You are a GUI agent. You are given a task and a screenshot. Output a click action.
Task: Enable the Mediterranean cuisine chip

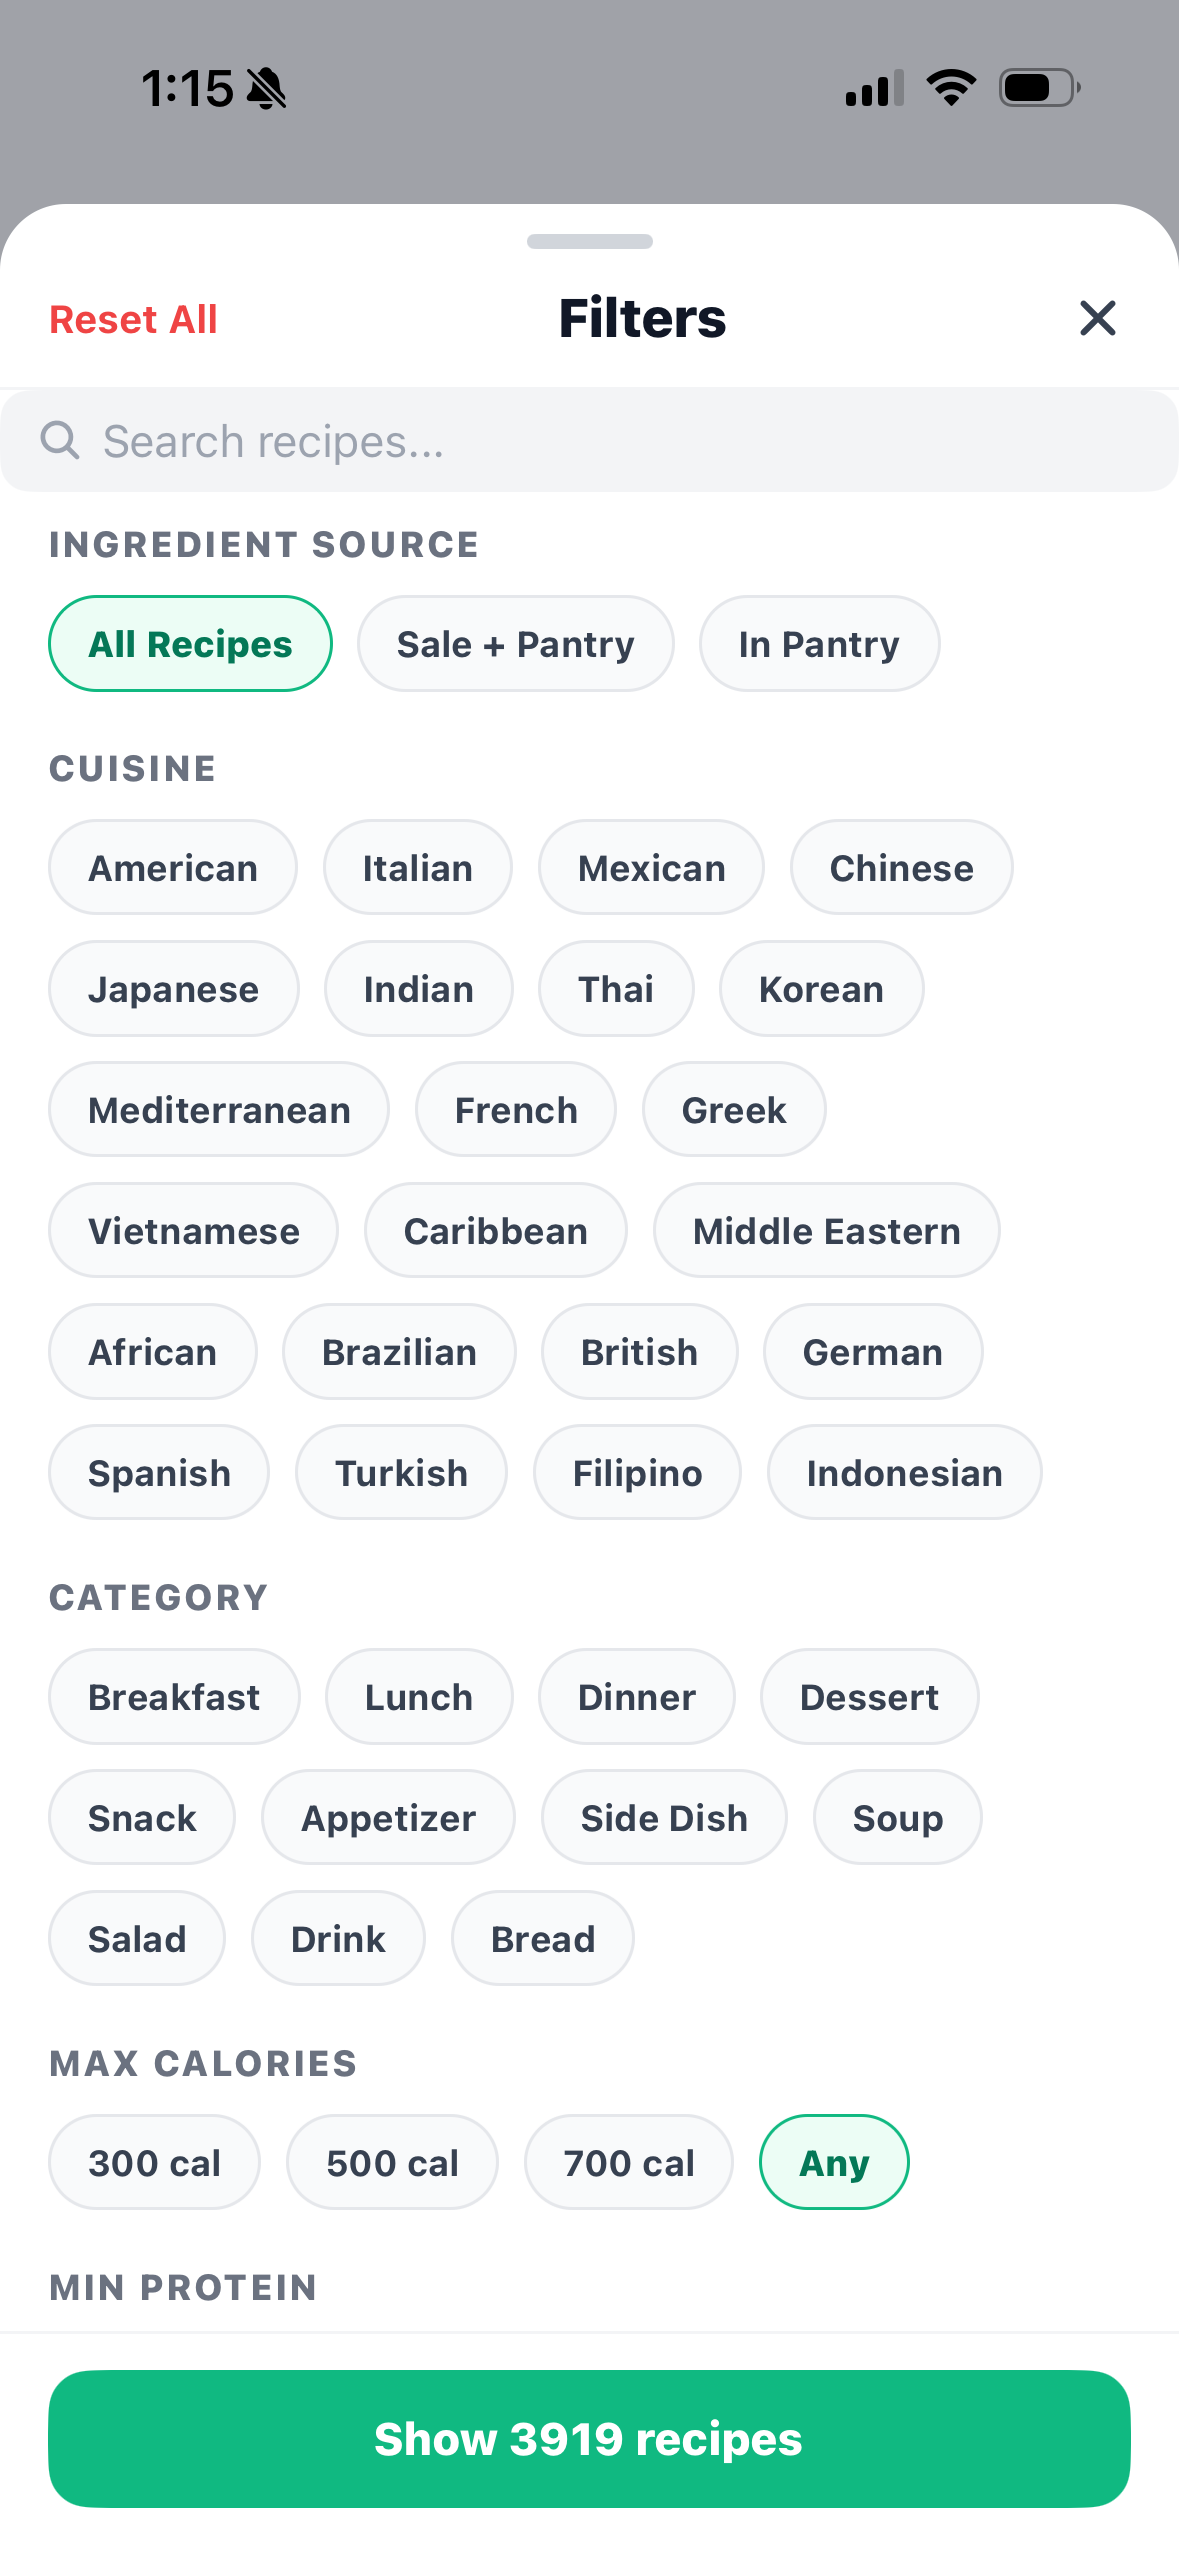[219, 1110]
